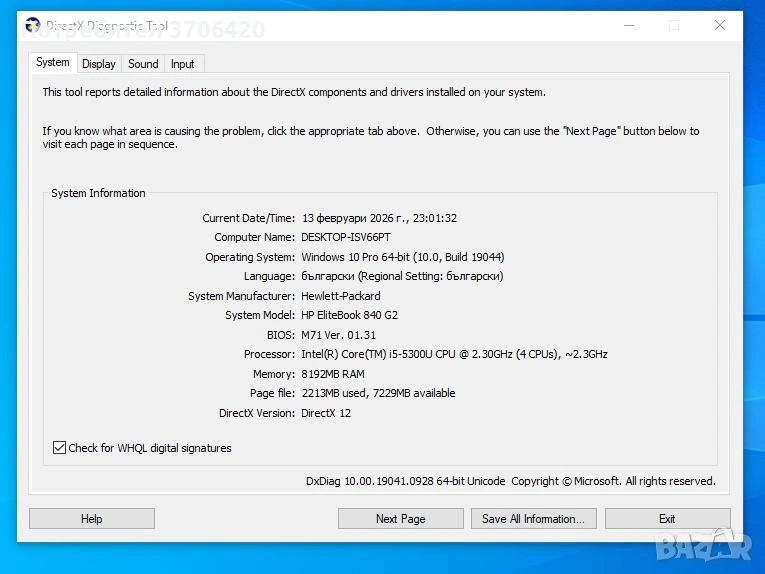
Task: Click Save All Information button
Action: 533,519
